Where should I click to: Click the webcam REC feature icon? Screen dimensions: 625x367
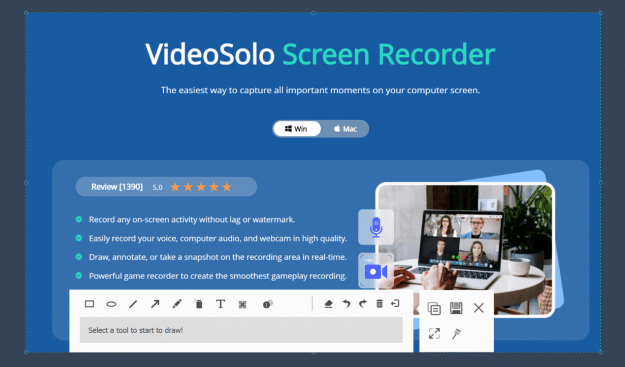[x=375, y=271]
